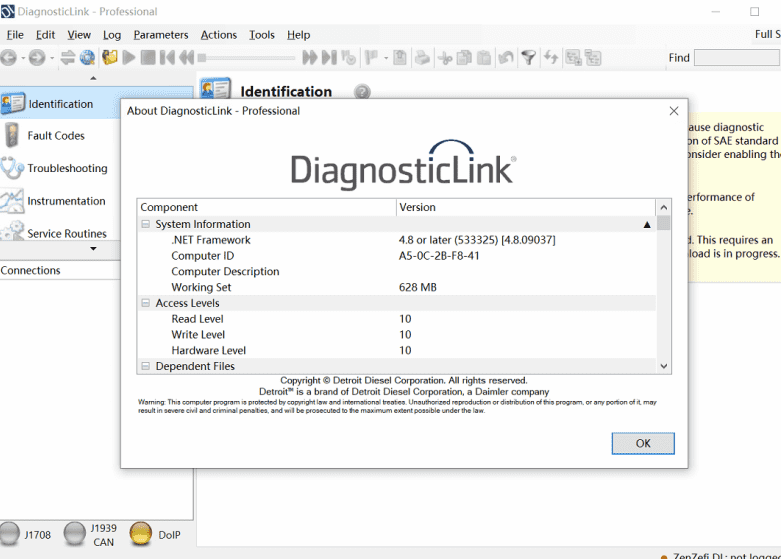Click the Play log playback button
The height and width of the screenshot is (559, 781).
pyautogui.click(x=129, y=58)
